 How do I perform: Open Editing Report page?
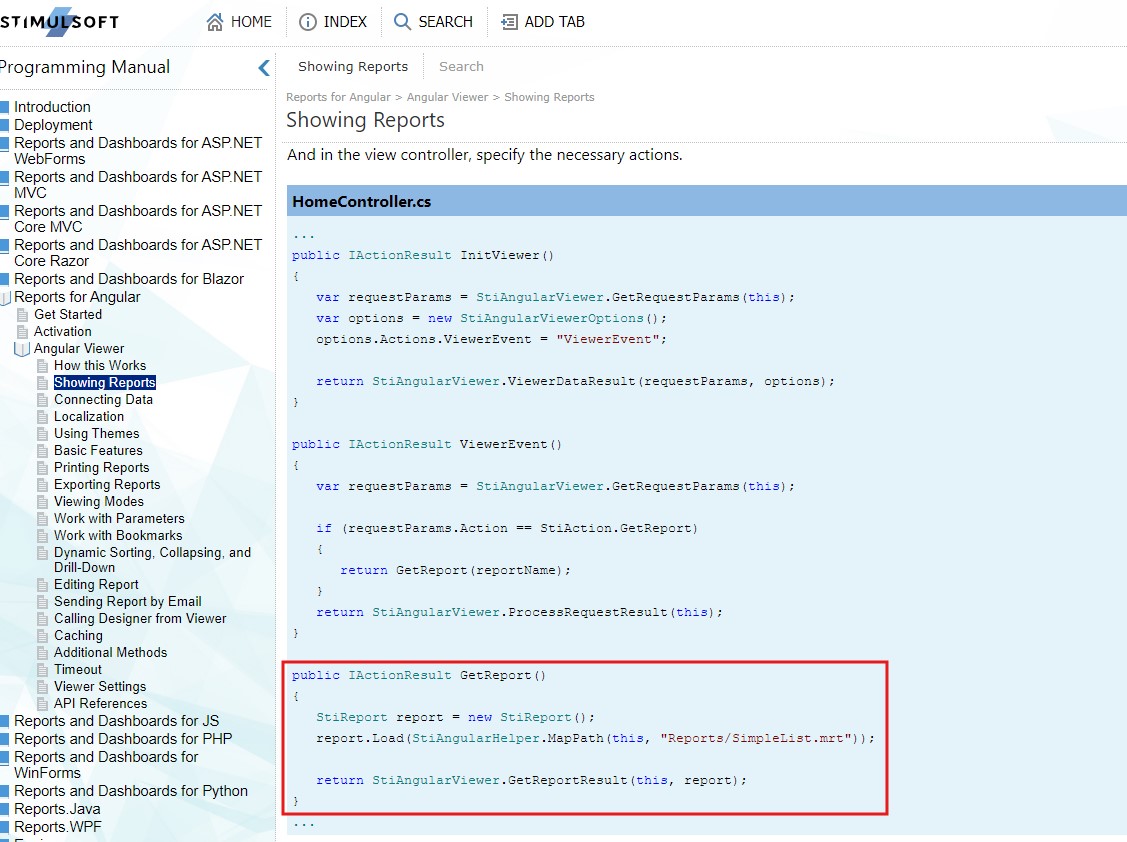point(96,585)
